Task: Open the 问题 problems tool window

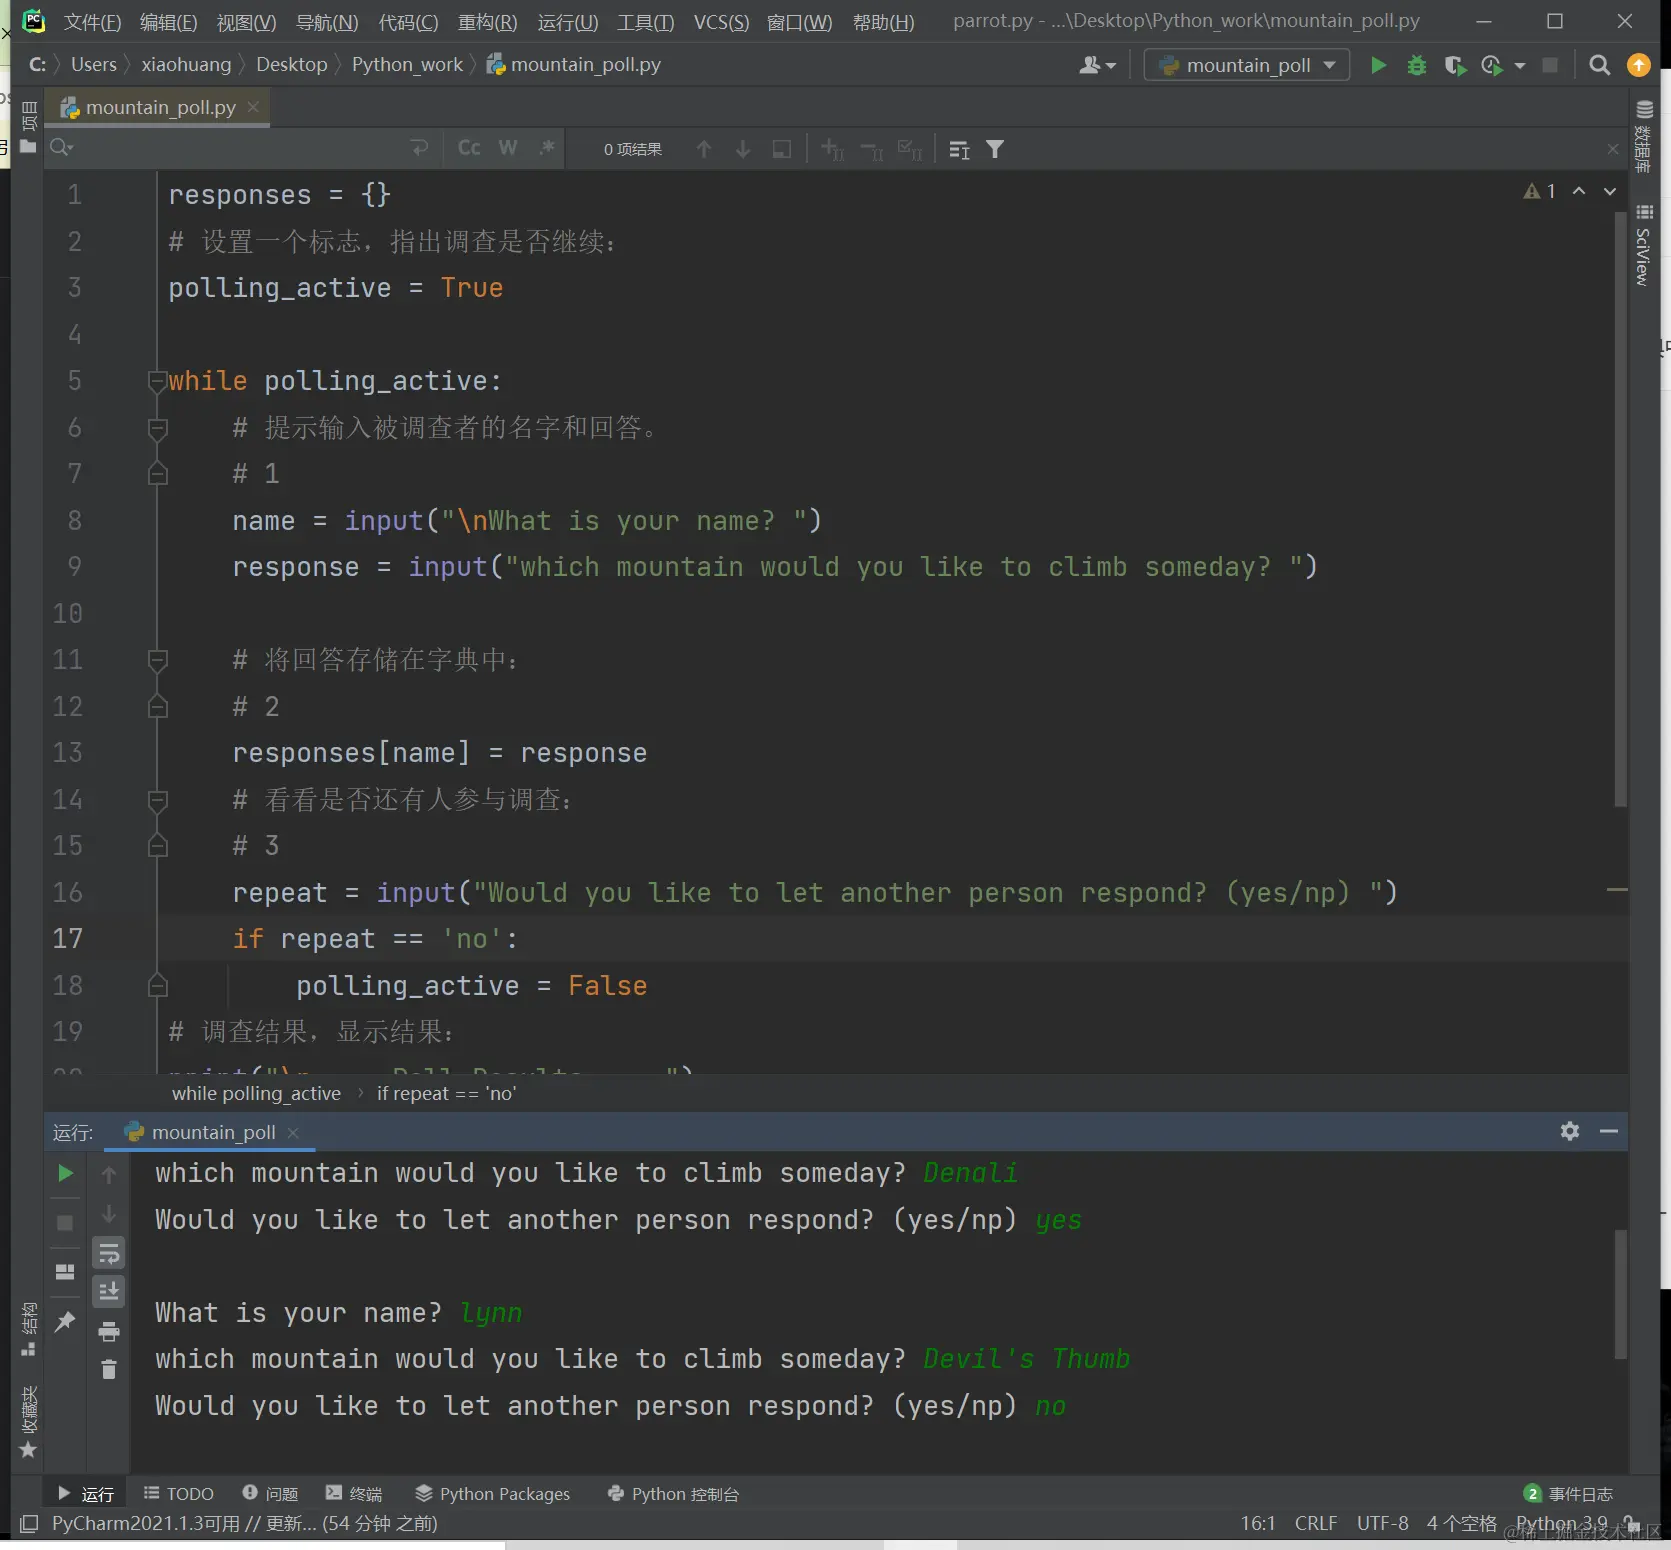Action: point(270,1493)
